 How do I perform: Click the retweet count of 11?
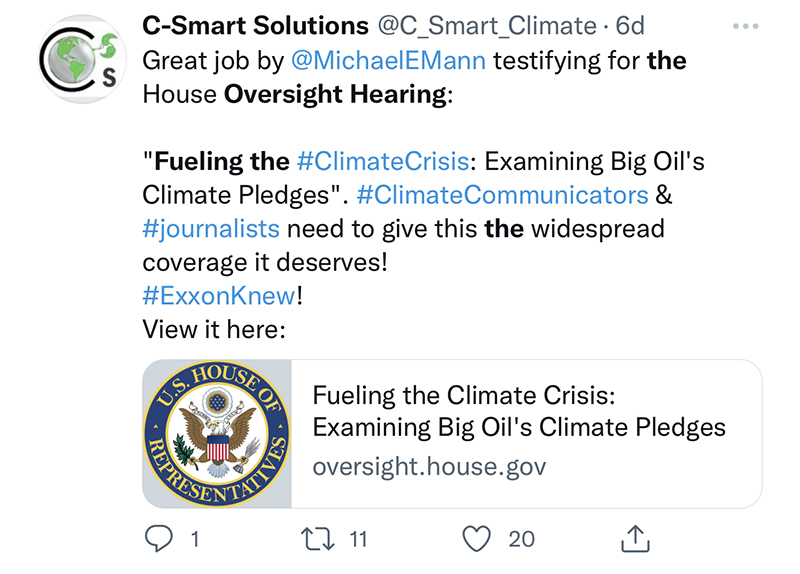[357, 540]
